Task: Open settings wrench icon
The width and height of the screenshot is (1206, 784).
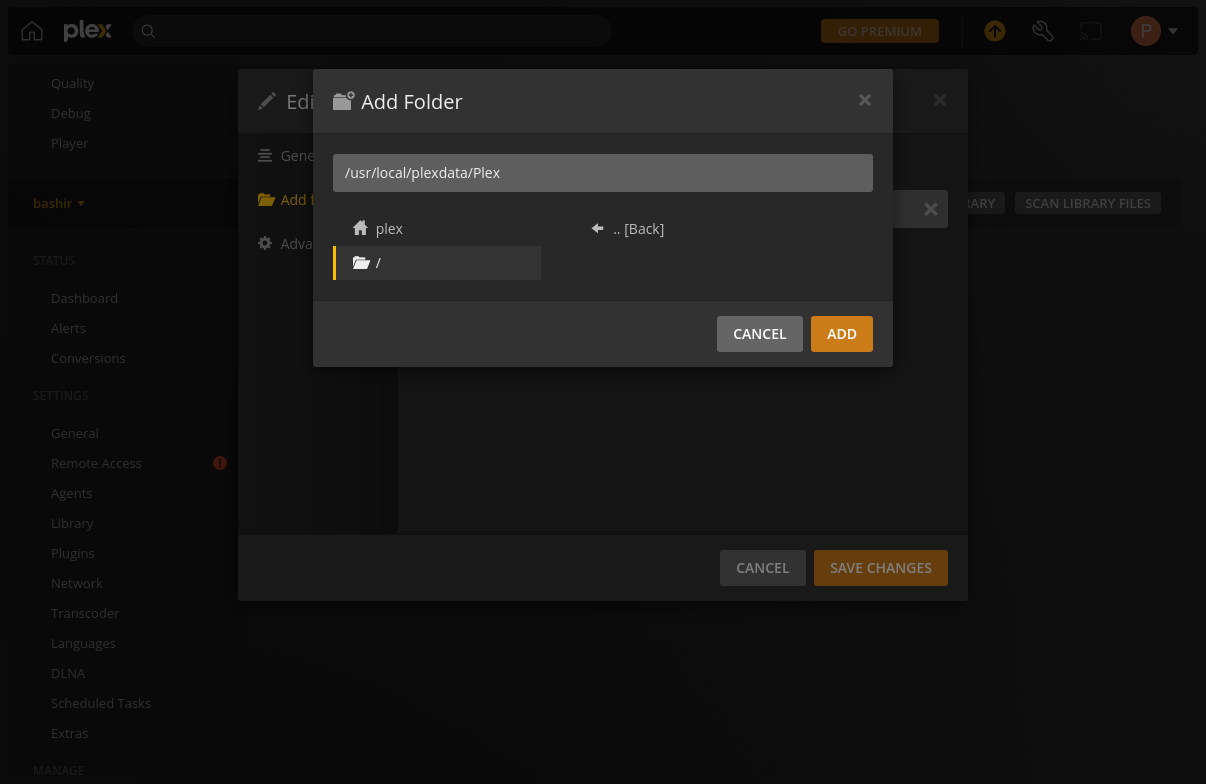Action: point(1042,31)
